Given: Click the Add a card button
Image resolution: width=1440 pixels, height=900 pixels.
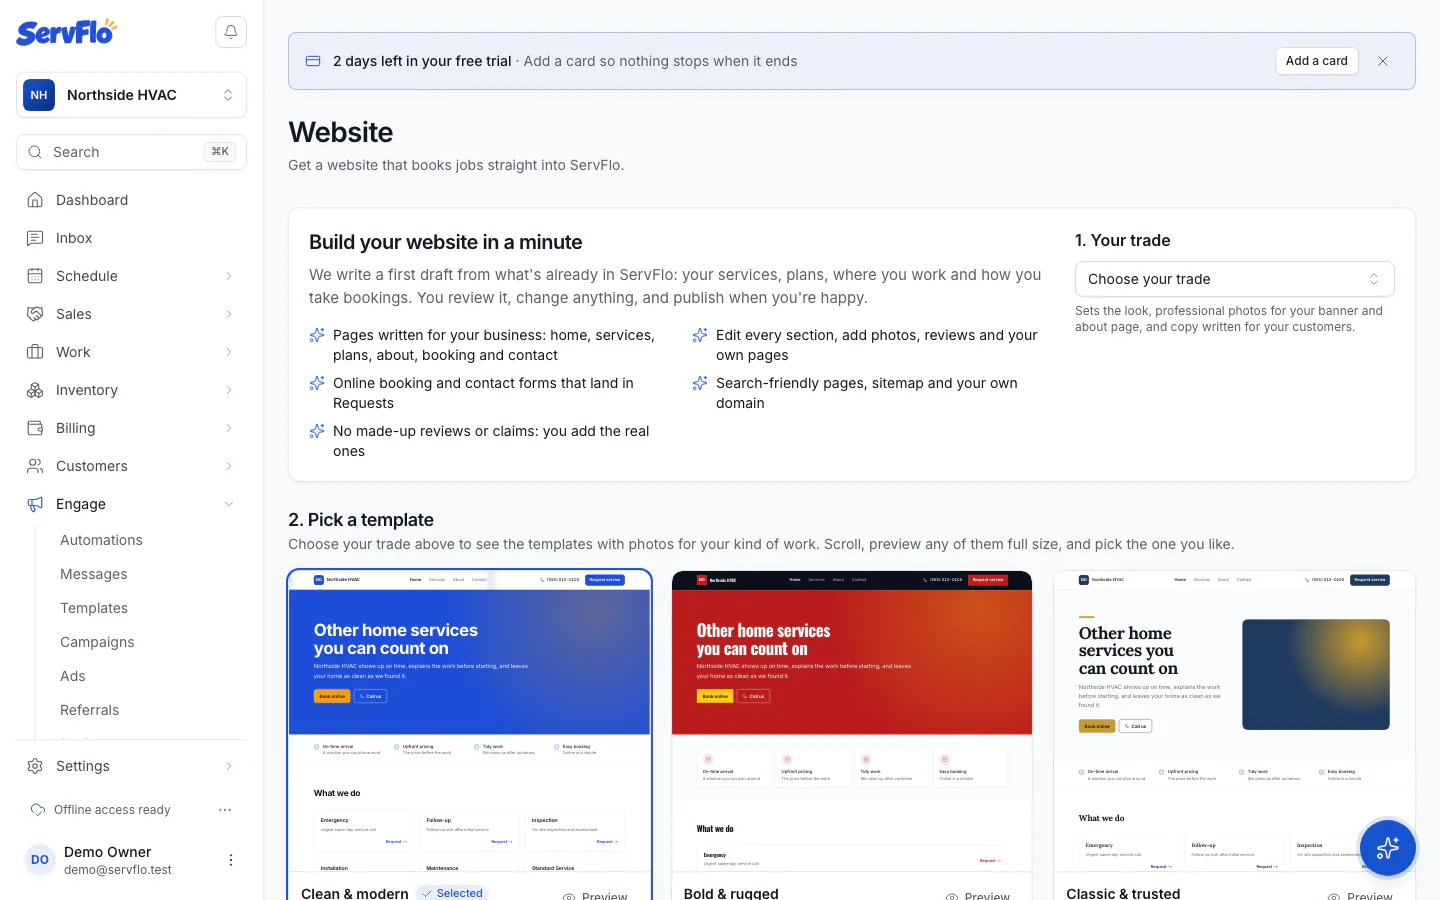Looking at the screenshot, I should pyautogui.click(x=1317, y=61).
